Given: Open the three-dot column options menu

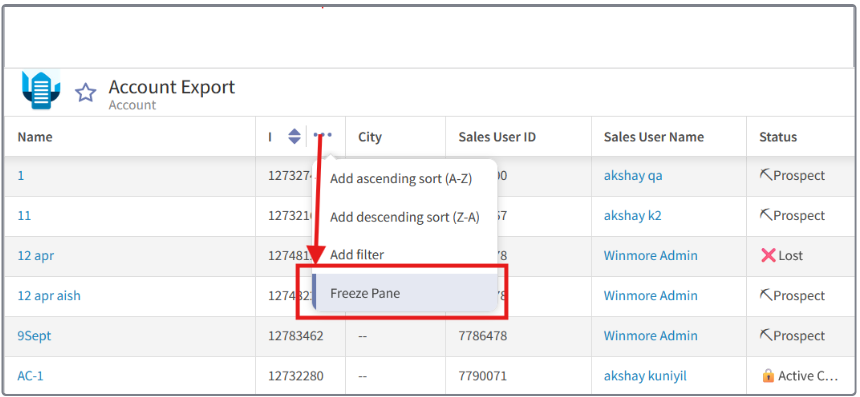Looking at the screenshot, I should pyautogui.click(x=322, y=135).
